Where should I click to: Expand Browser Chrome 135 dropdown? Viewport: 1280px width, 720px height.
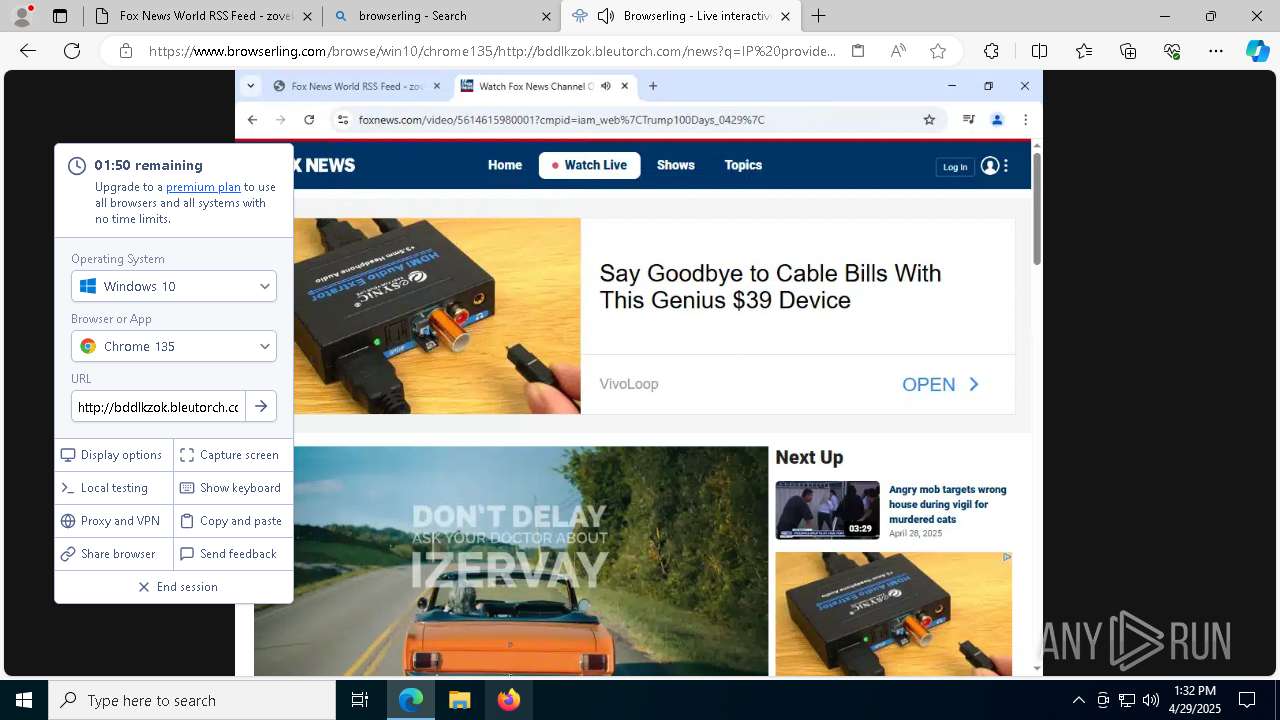pyautogui.click(x=174, y=346)
